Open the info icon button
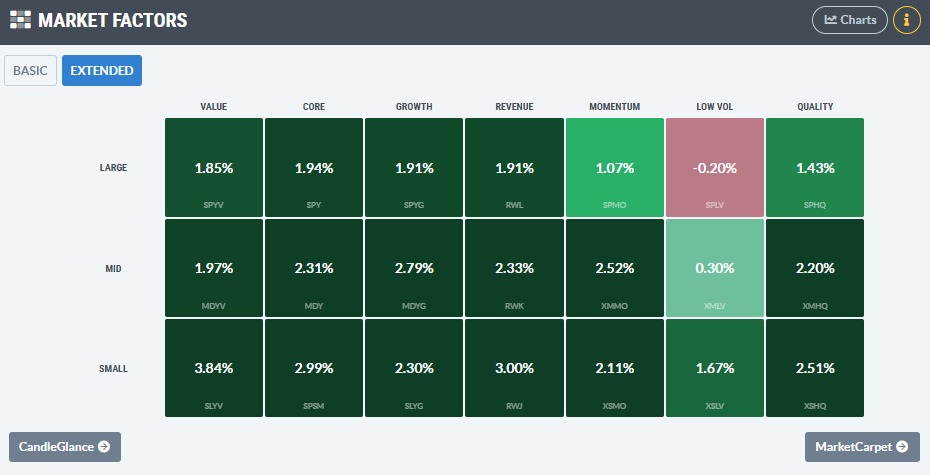 click(906, 20)
